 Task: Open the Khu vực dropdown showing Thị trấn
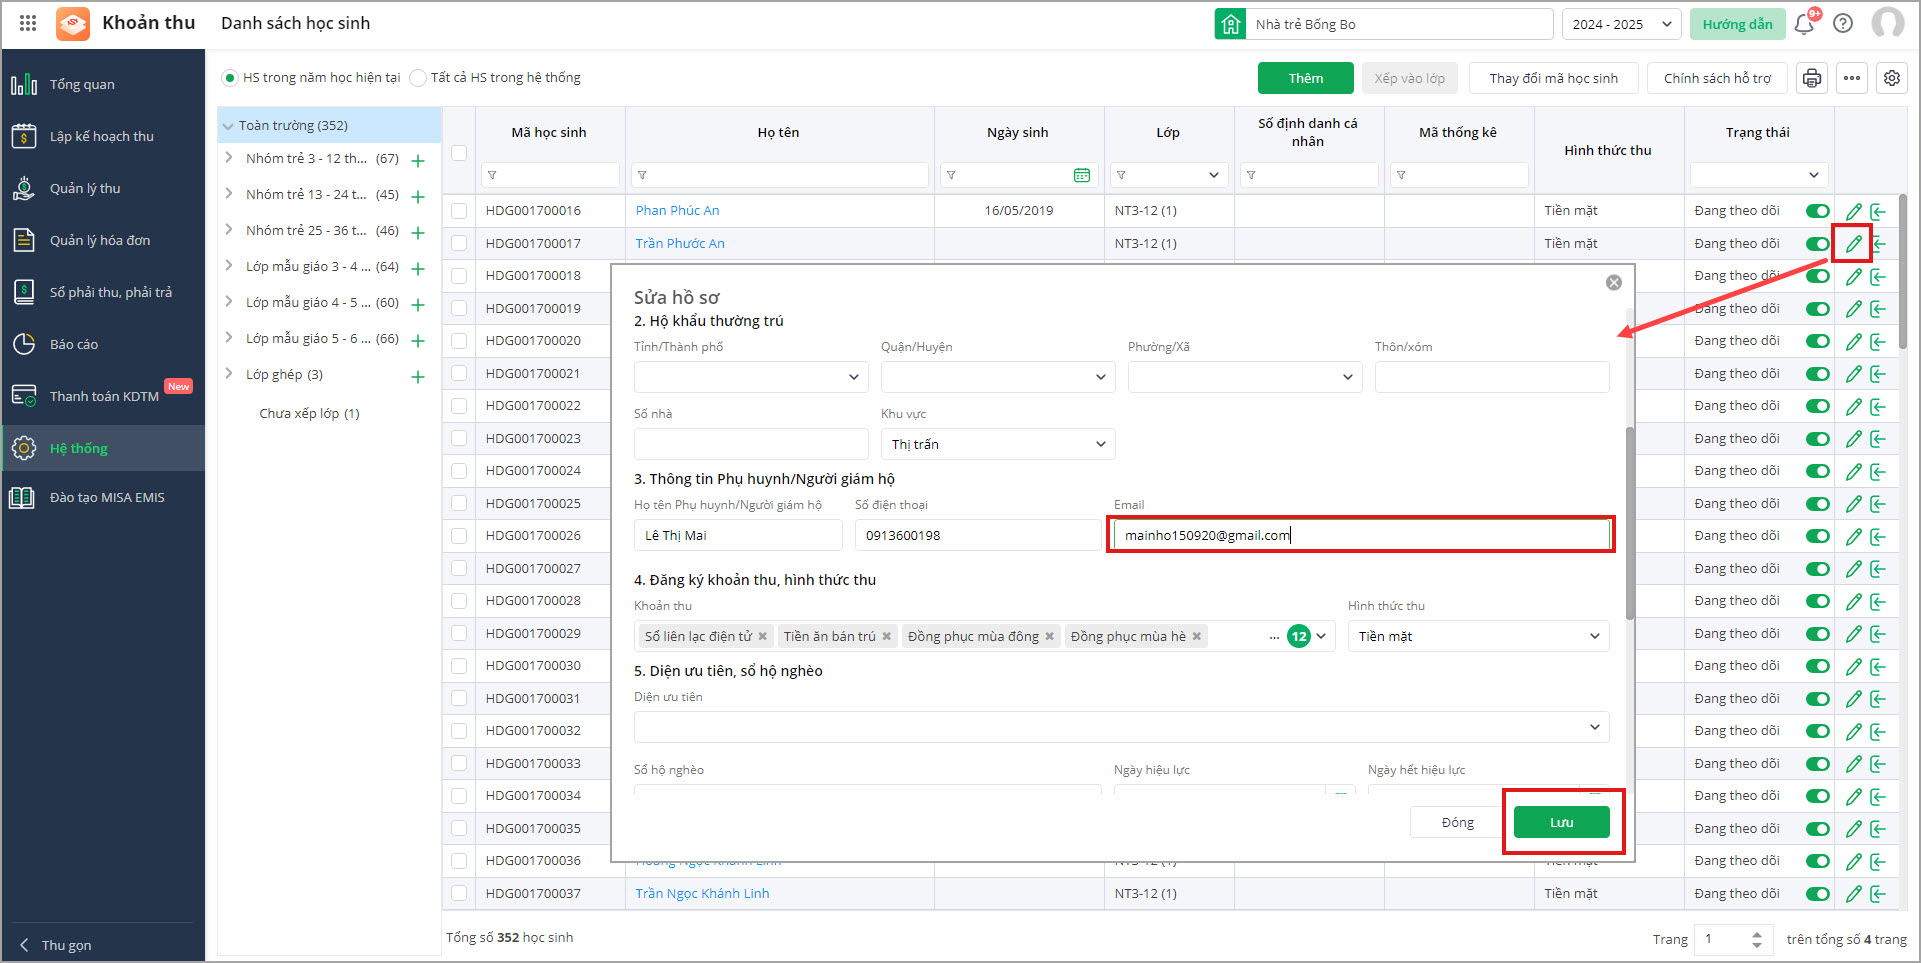pyautogui.click(x=997, y=444)
